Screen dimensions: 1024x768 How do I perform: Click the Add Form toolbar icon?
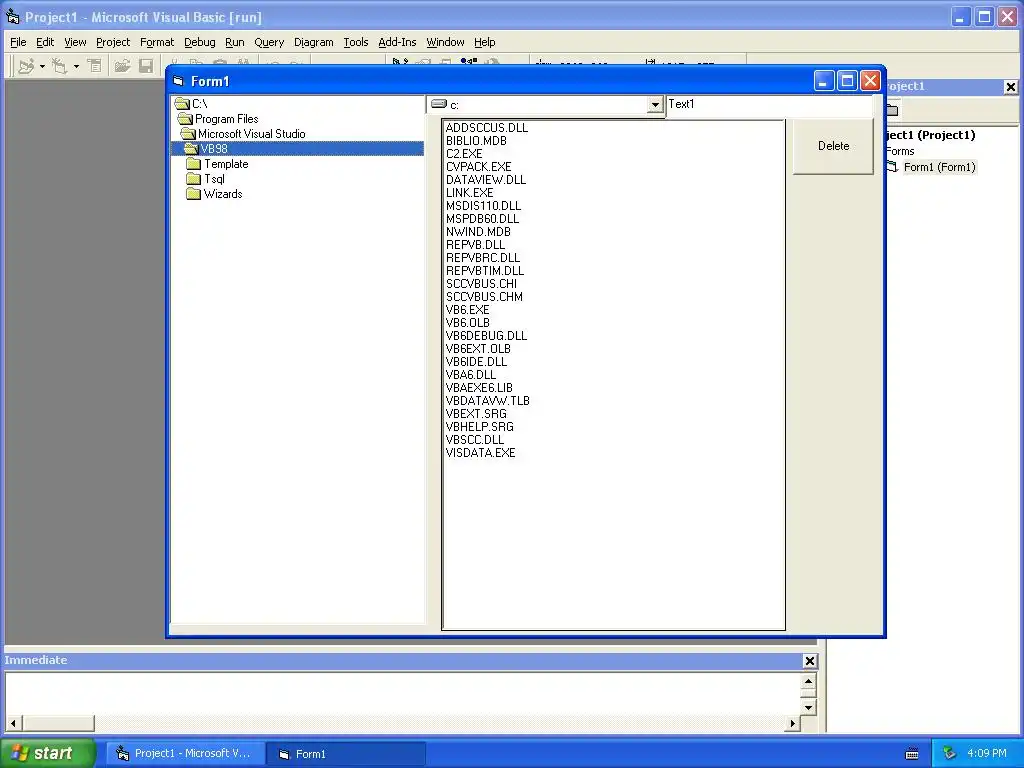pos(59,66)
